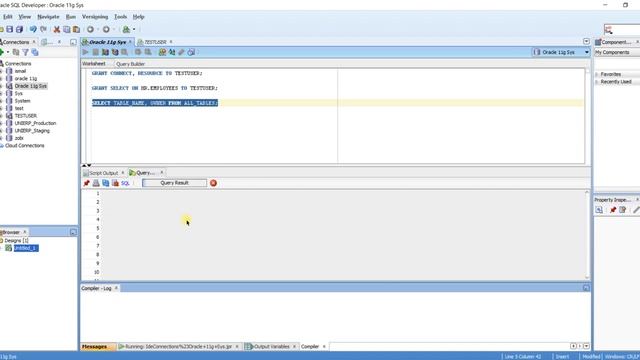640x360 pixels.
Task: Click the Run Script icon in worksheet toolbar
Action: coord(96,52)
